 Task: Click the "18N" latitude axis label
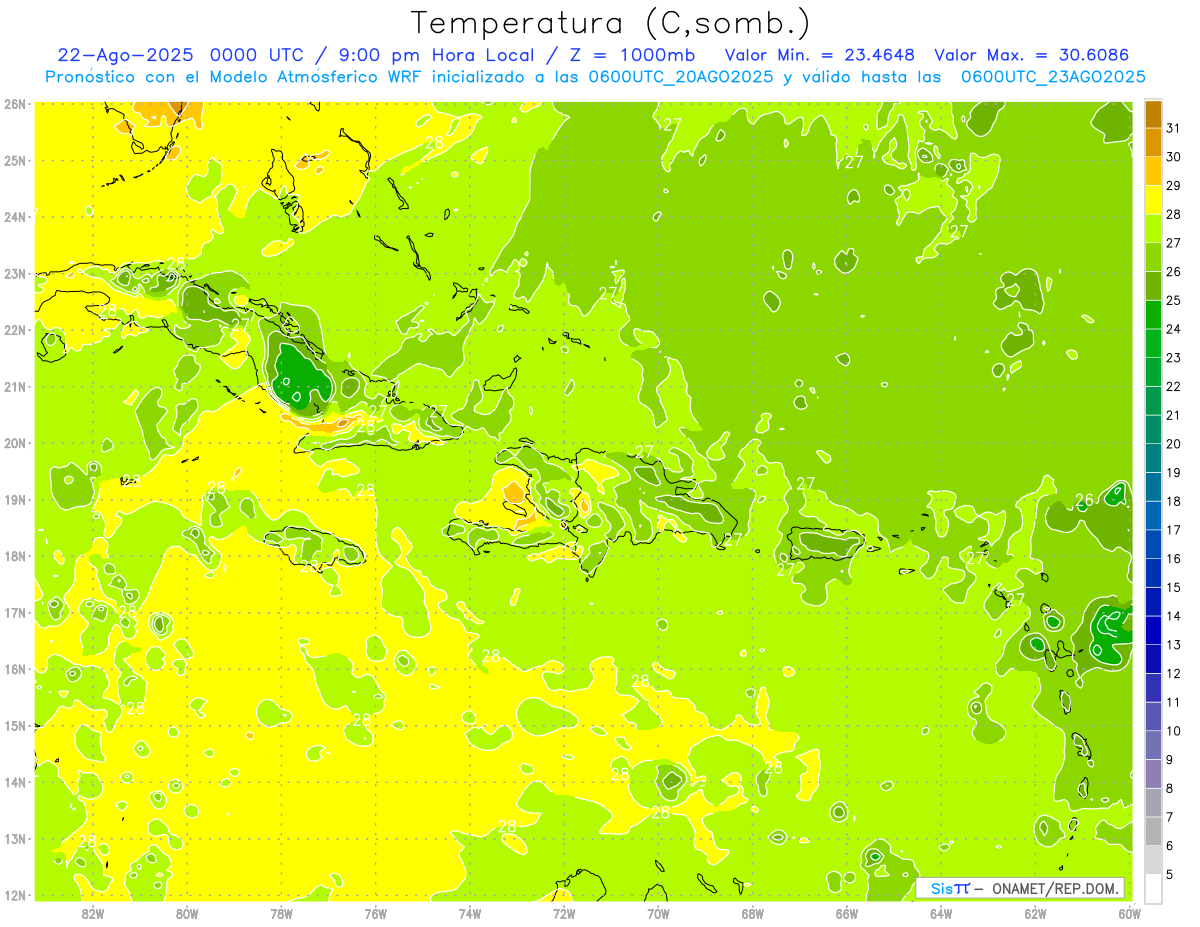point(15,556)
